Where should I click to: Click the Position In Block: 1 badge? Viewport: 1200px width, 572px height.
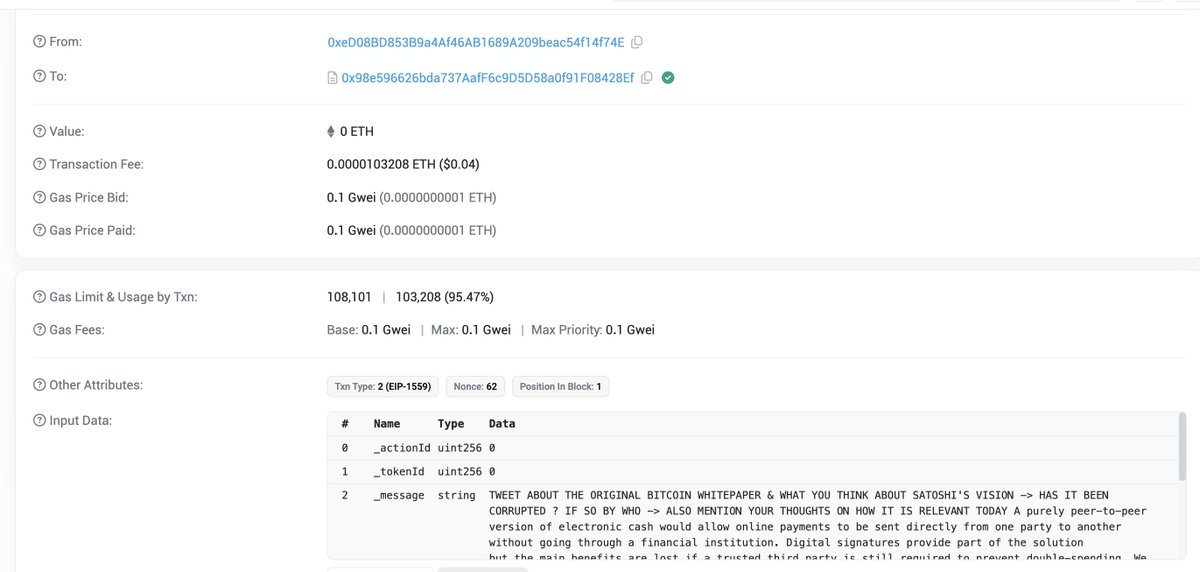(x=560, y=386)
